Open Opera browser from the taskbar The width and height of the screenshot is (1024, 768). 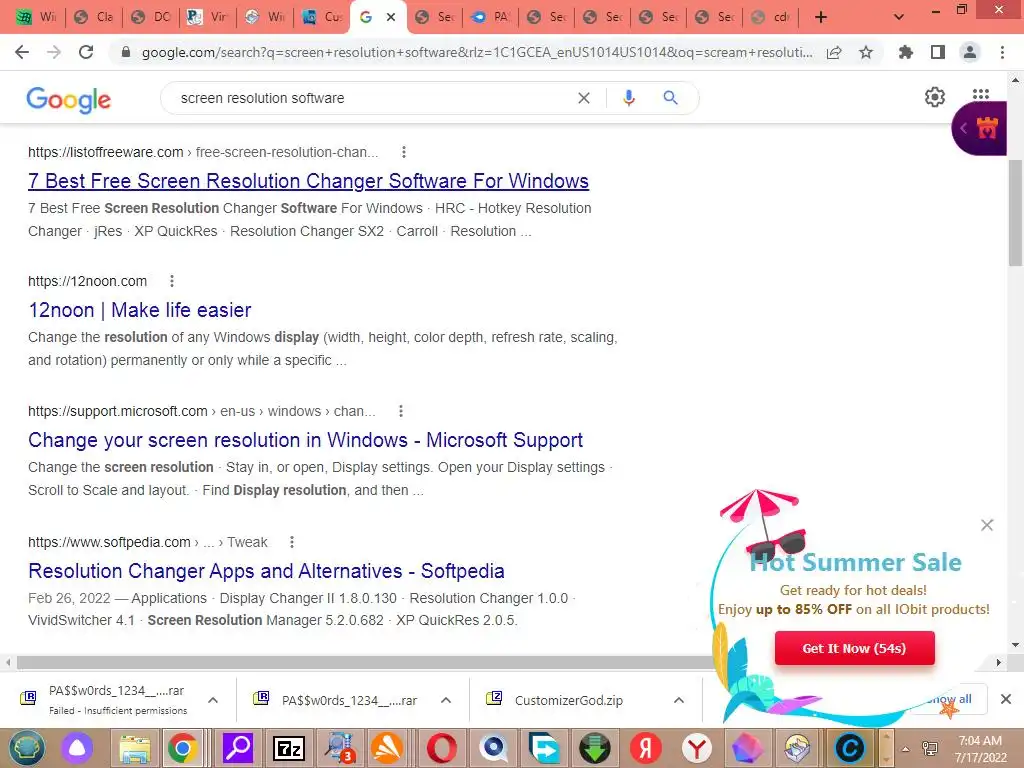pyautogui.click(x=442, y=748)
